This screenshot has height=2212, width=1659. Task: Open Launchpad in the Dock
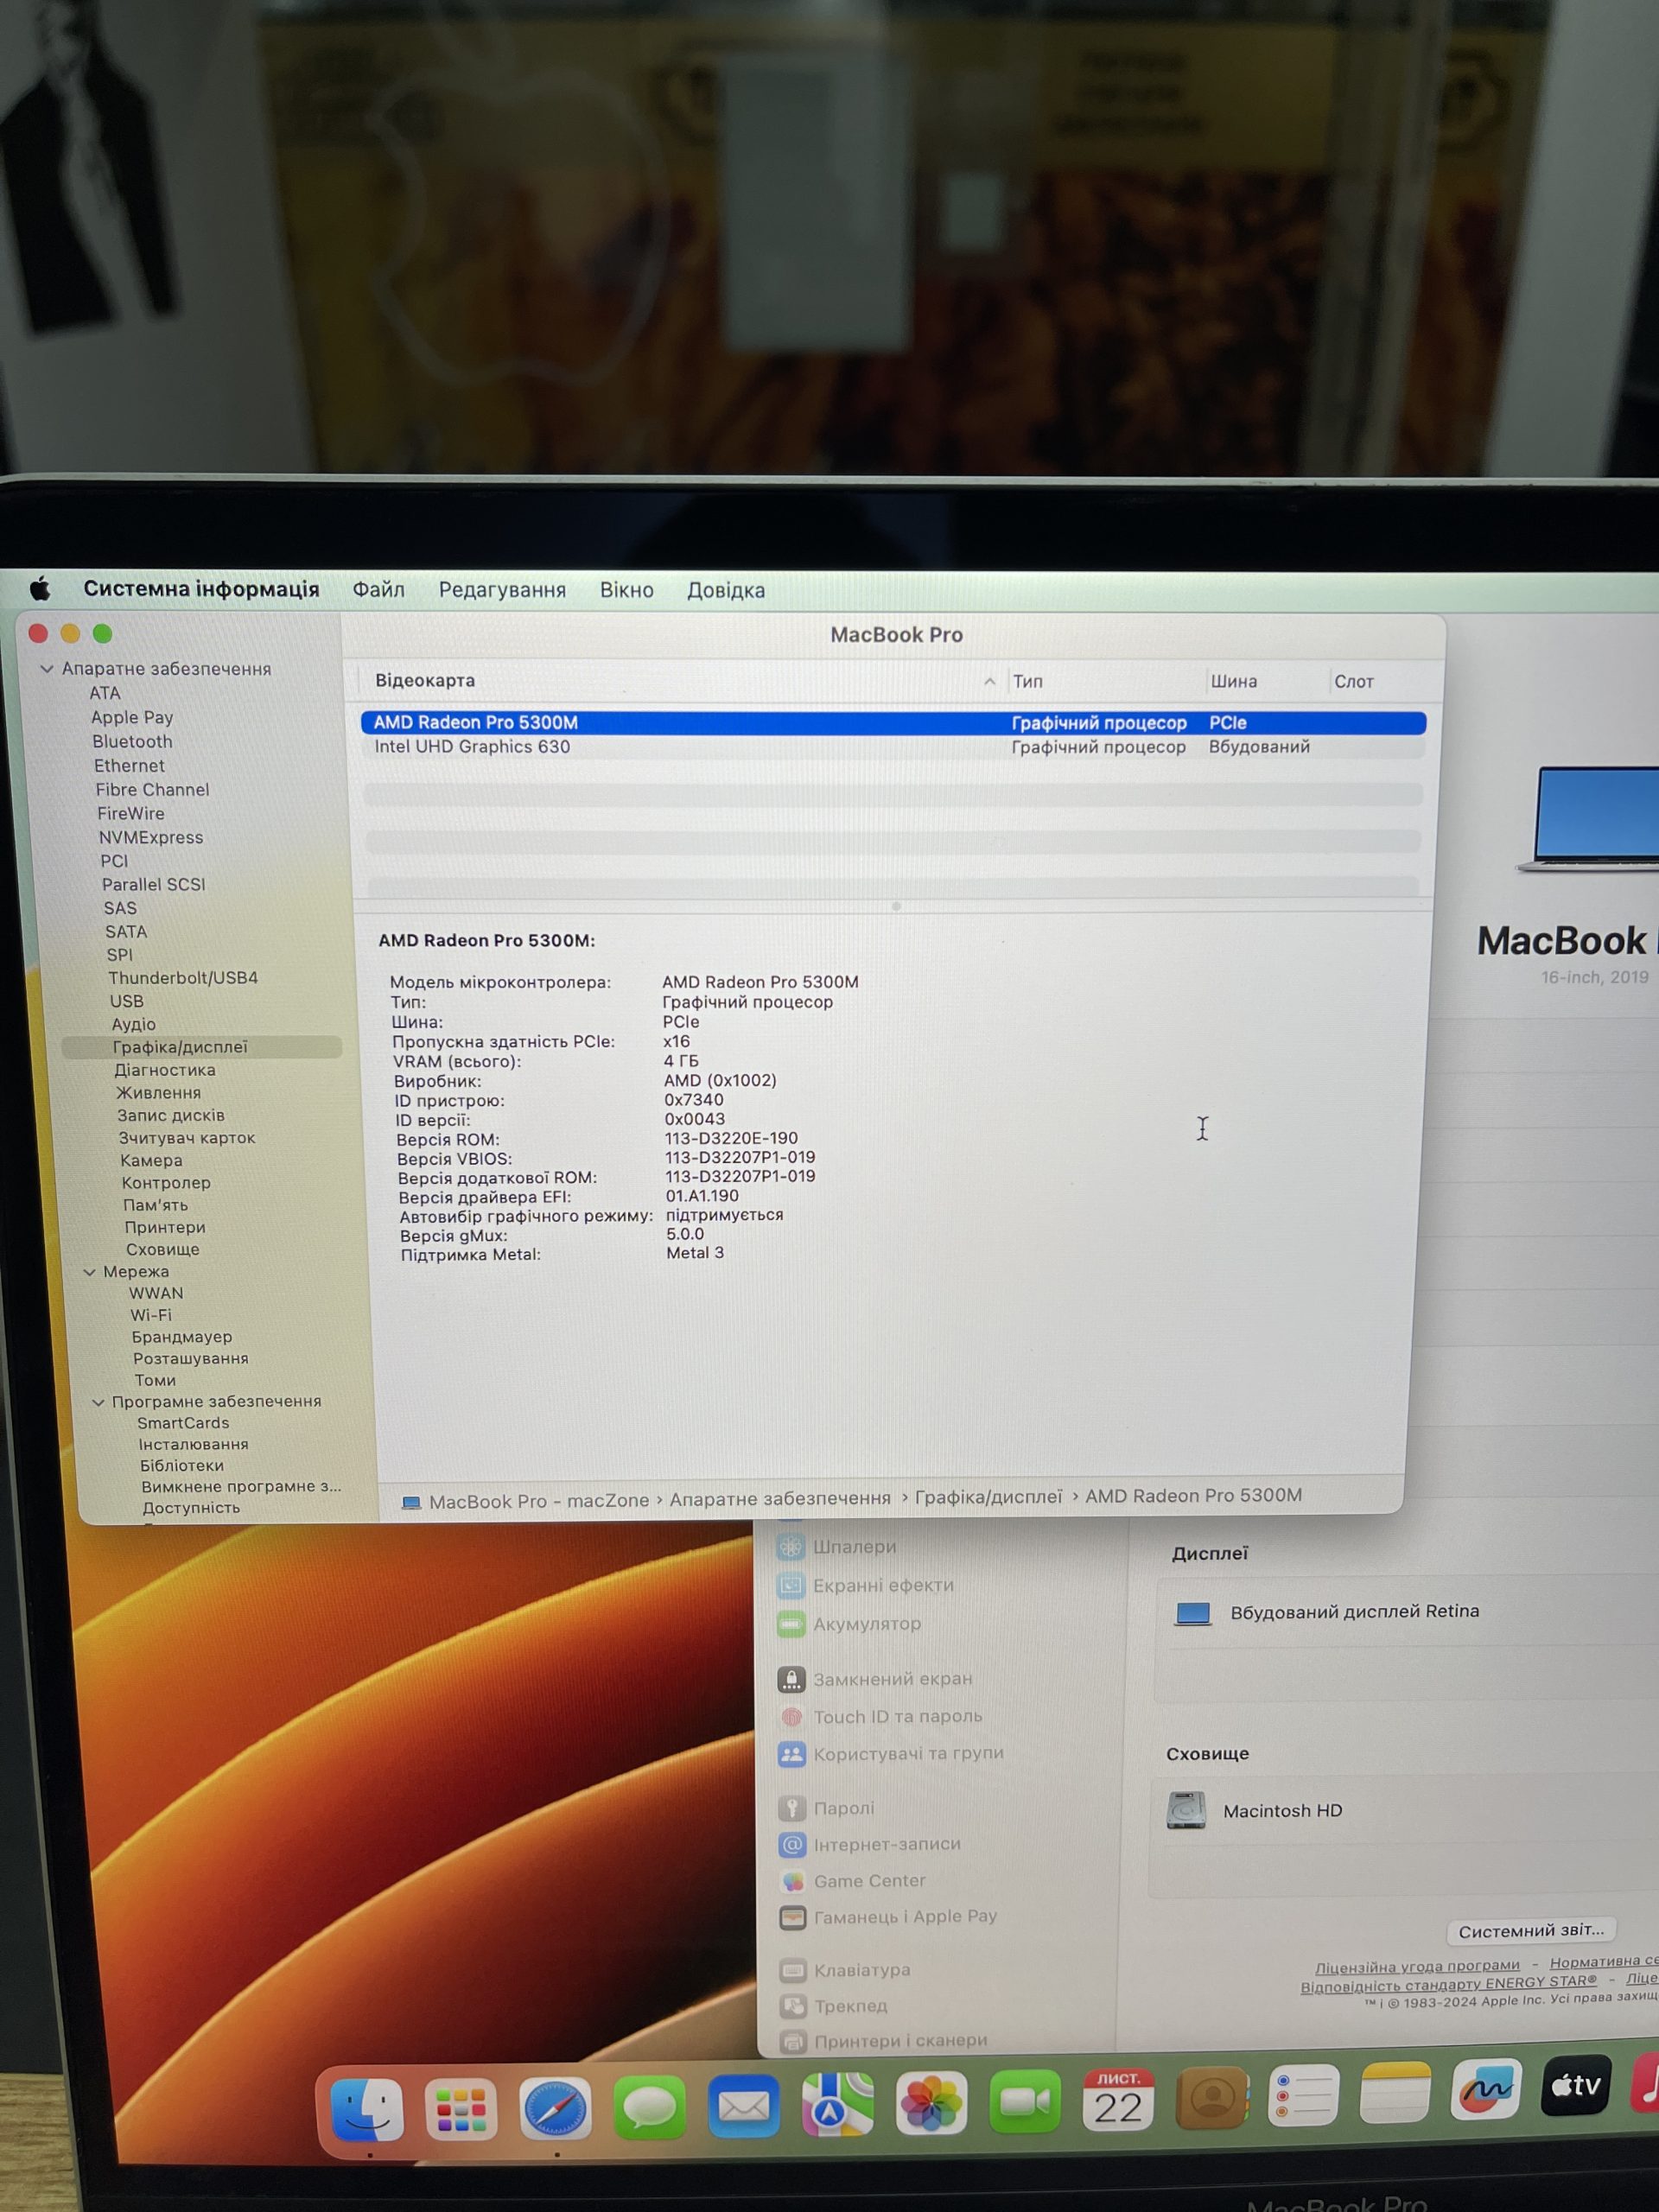(461, 2108)
